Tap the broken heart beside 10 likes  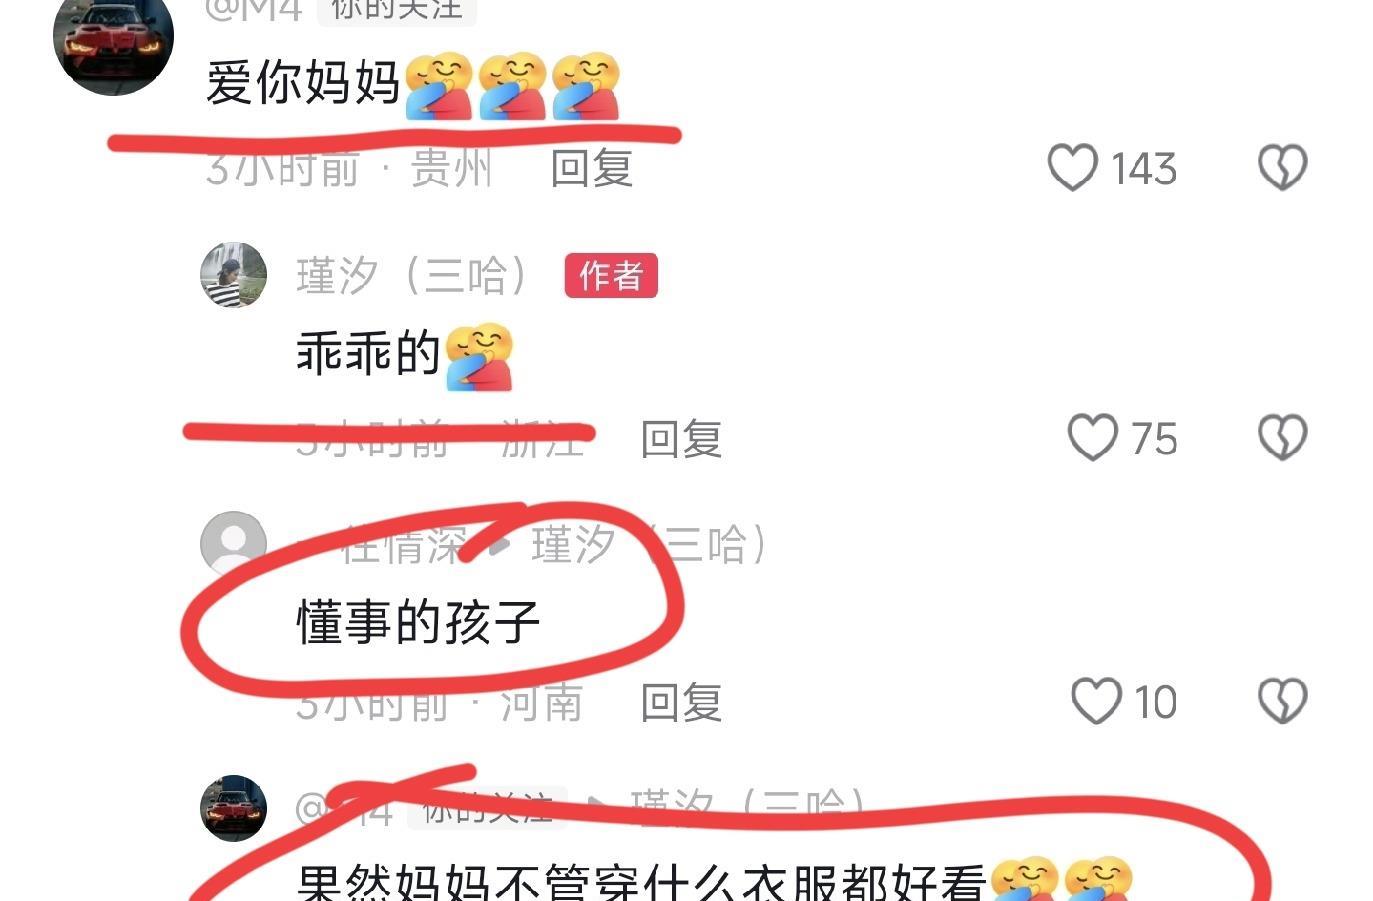coord(1282,701)
